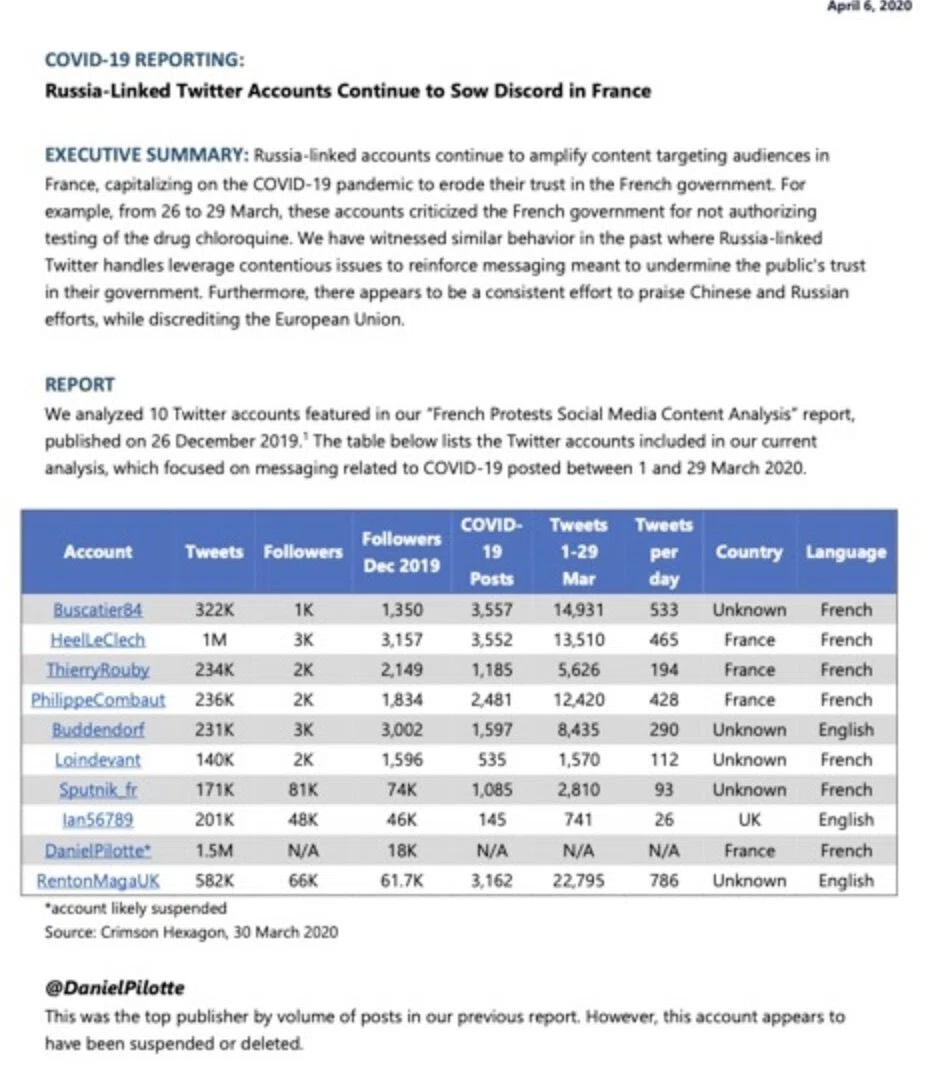
Task: Click the Loindevant account link
Action: [98, 760]
